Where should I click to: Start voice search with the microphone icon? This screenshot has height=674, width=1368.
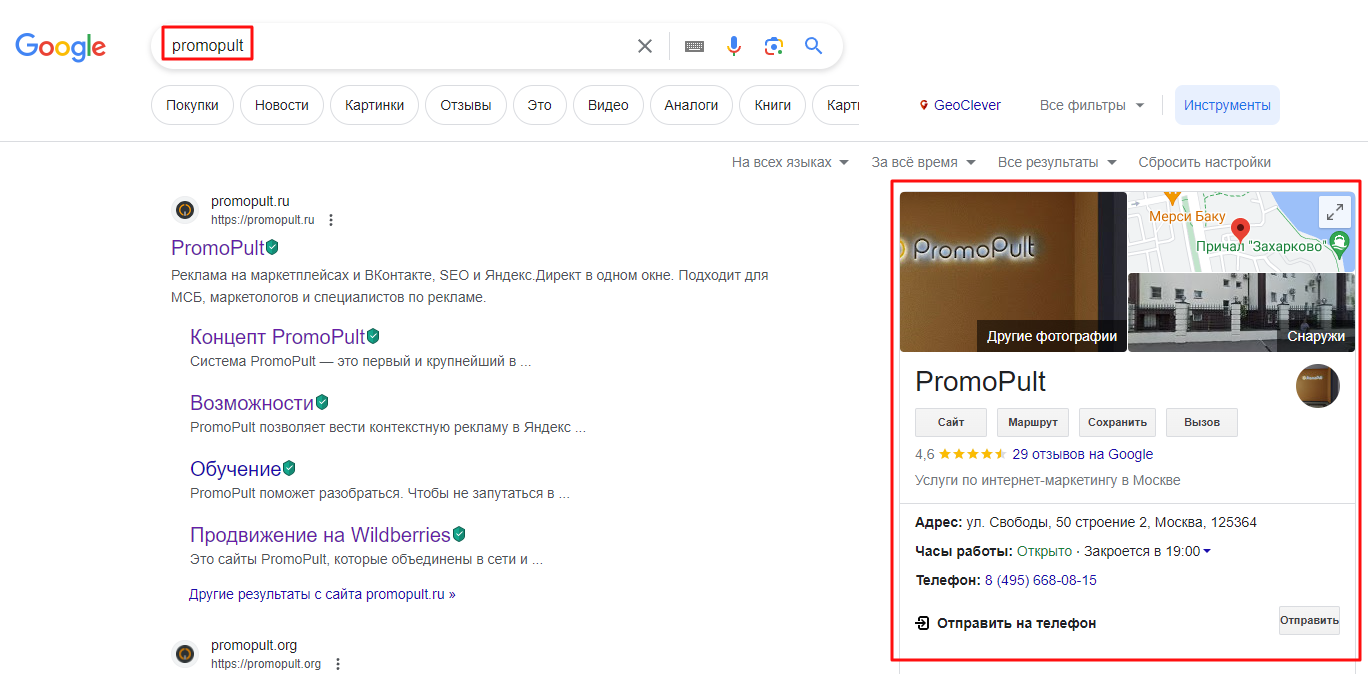734,46
